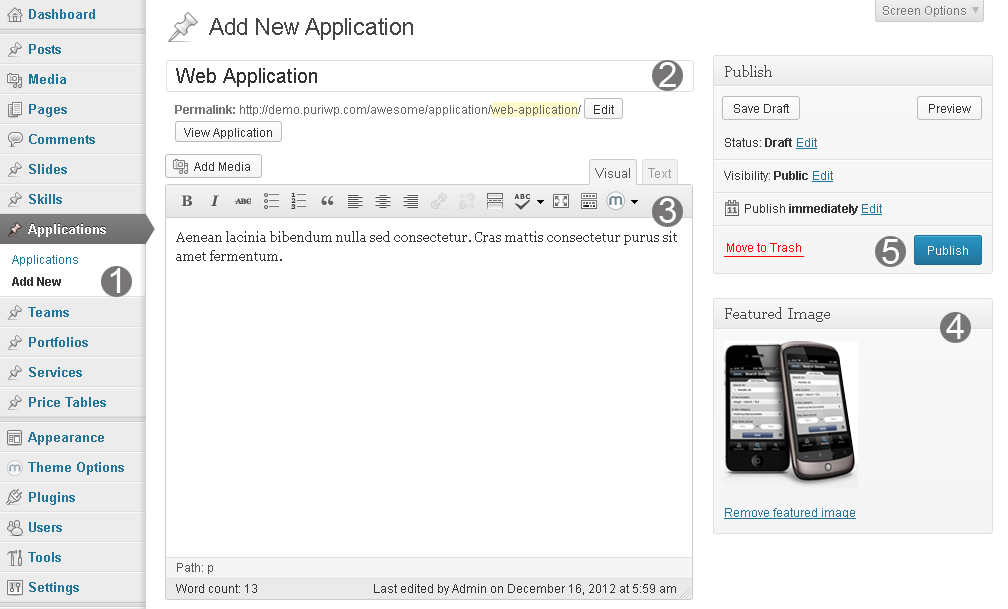Remove the featured image
The width and height of the screenshot is (1008, 609).
[789, 512]
